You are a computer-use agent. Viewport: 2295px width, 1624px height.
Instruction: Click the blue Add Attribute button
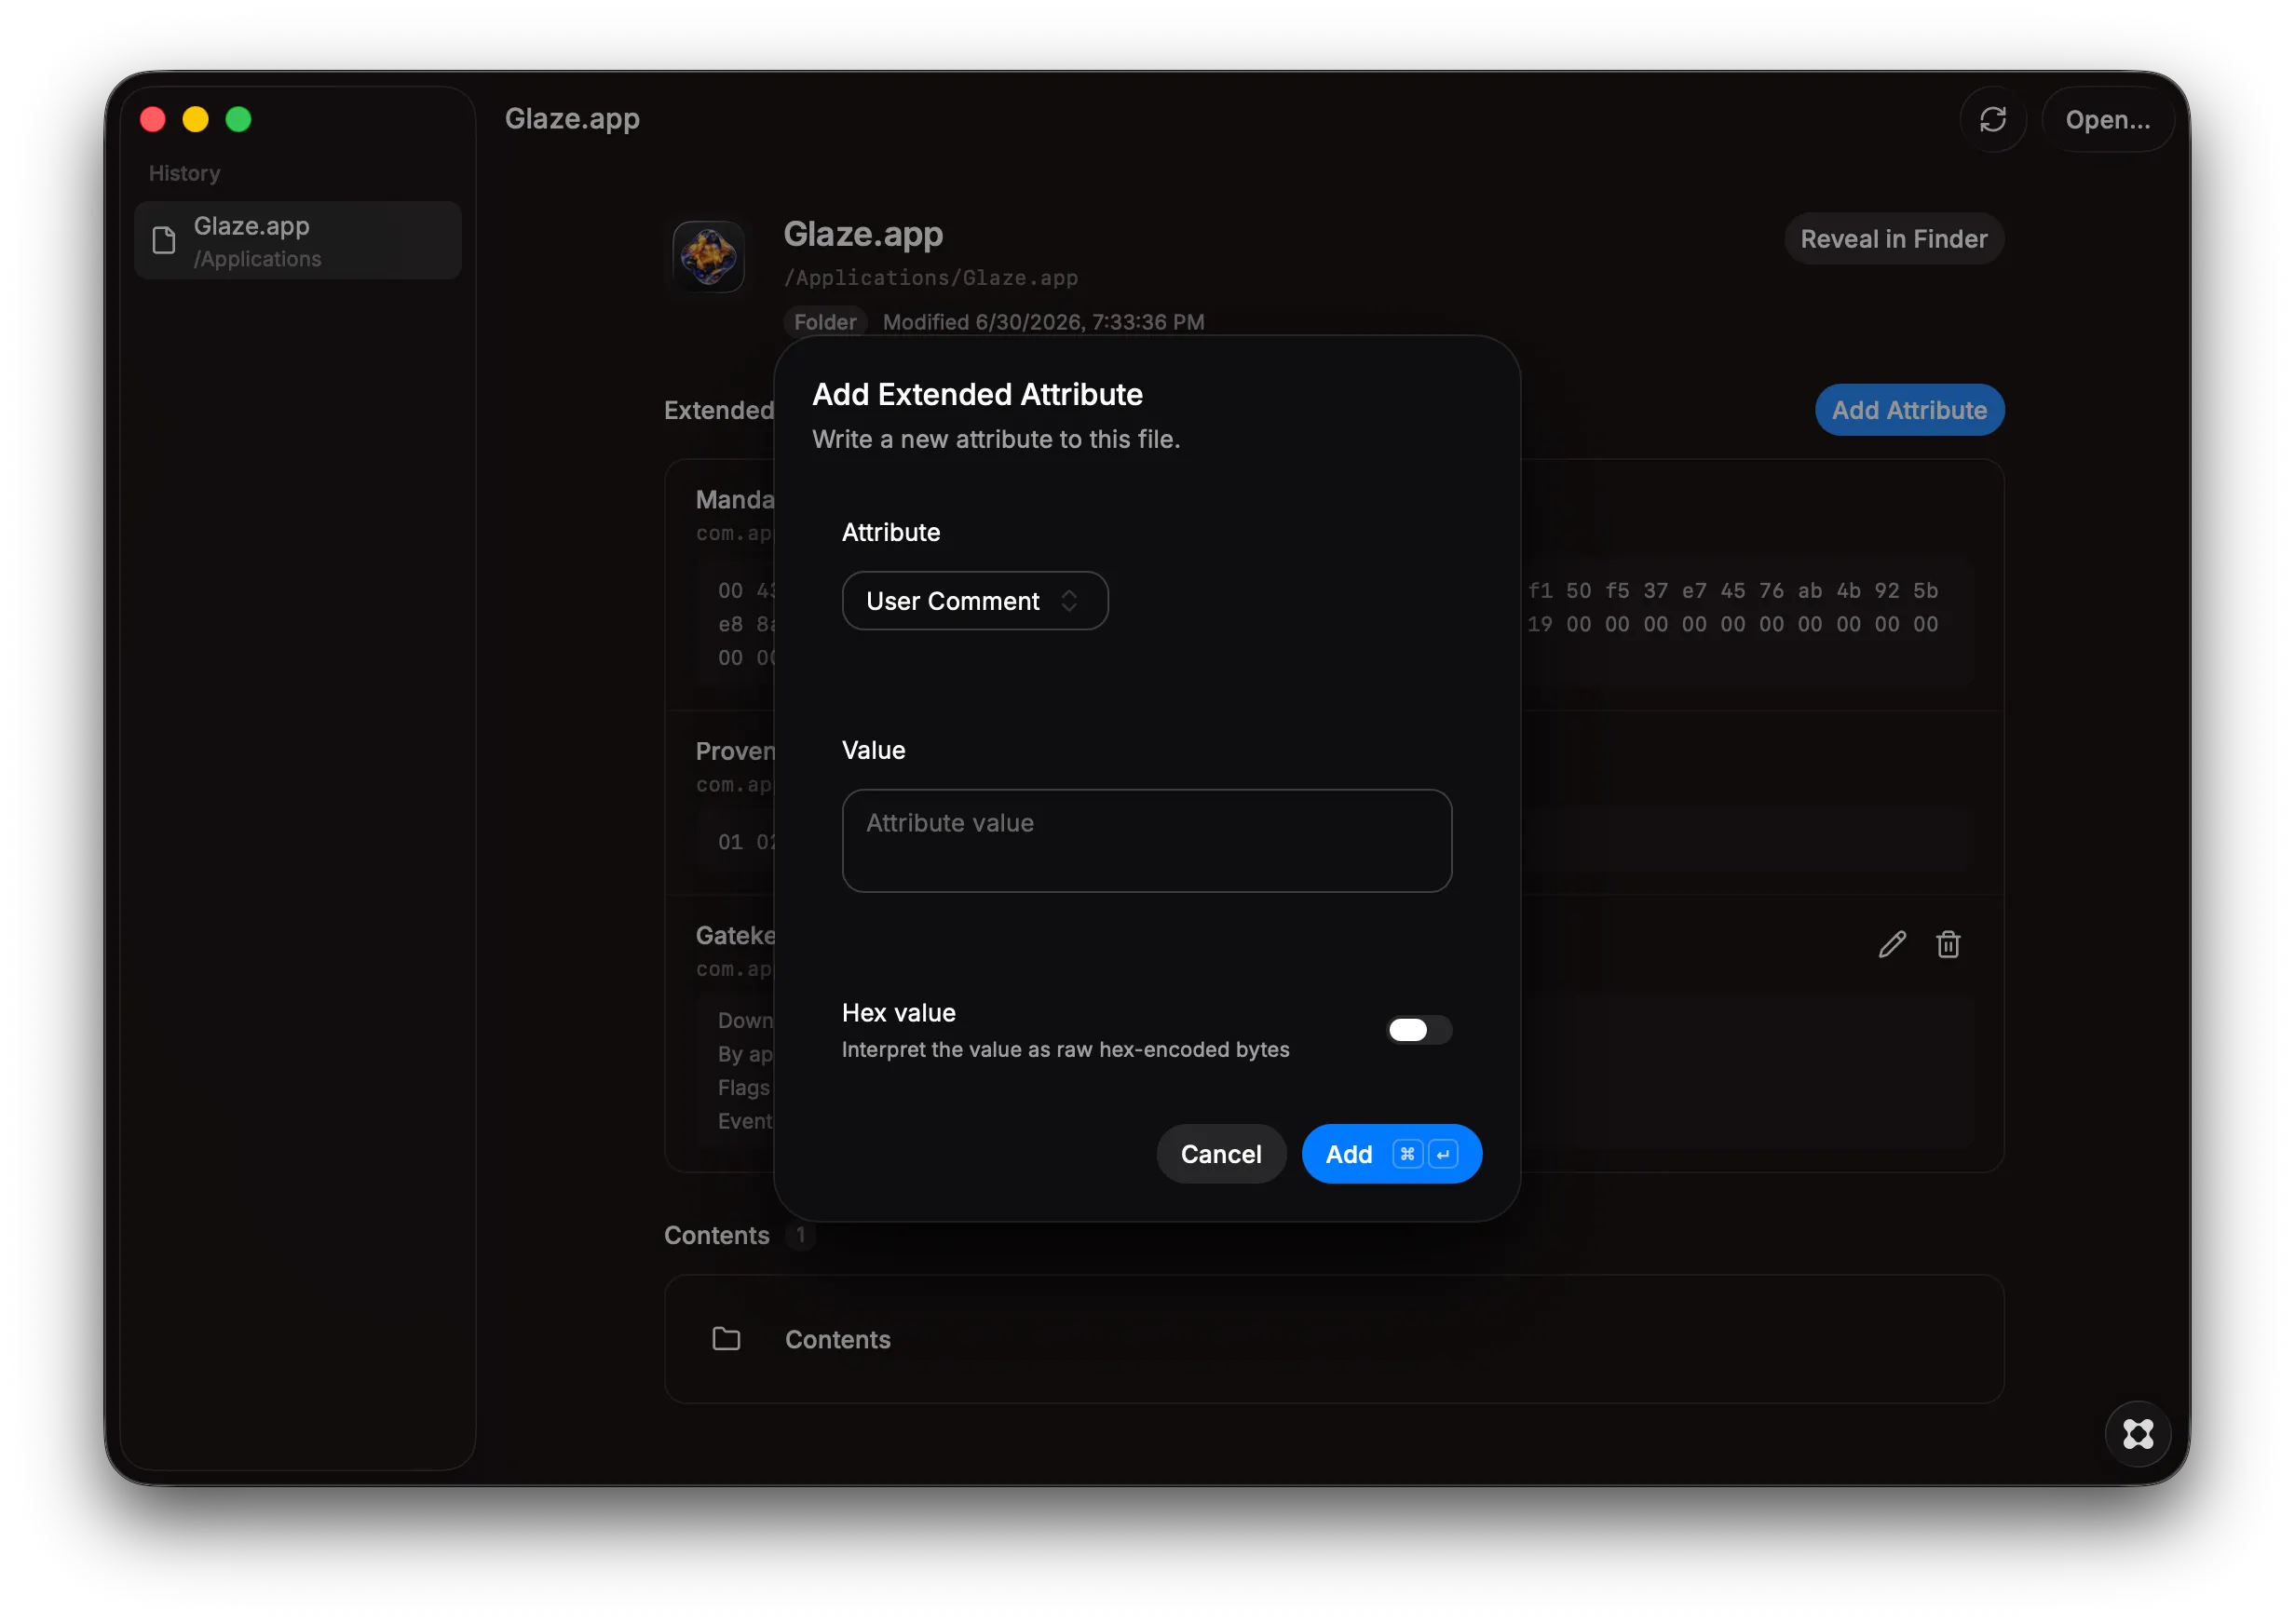[1909, 410]
